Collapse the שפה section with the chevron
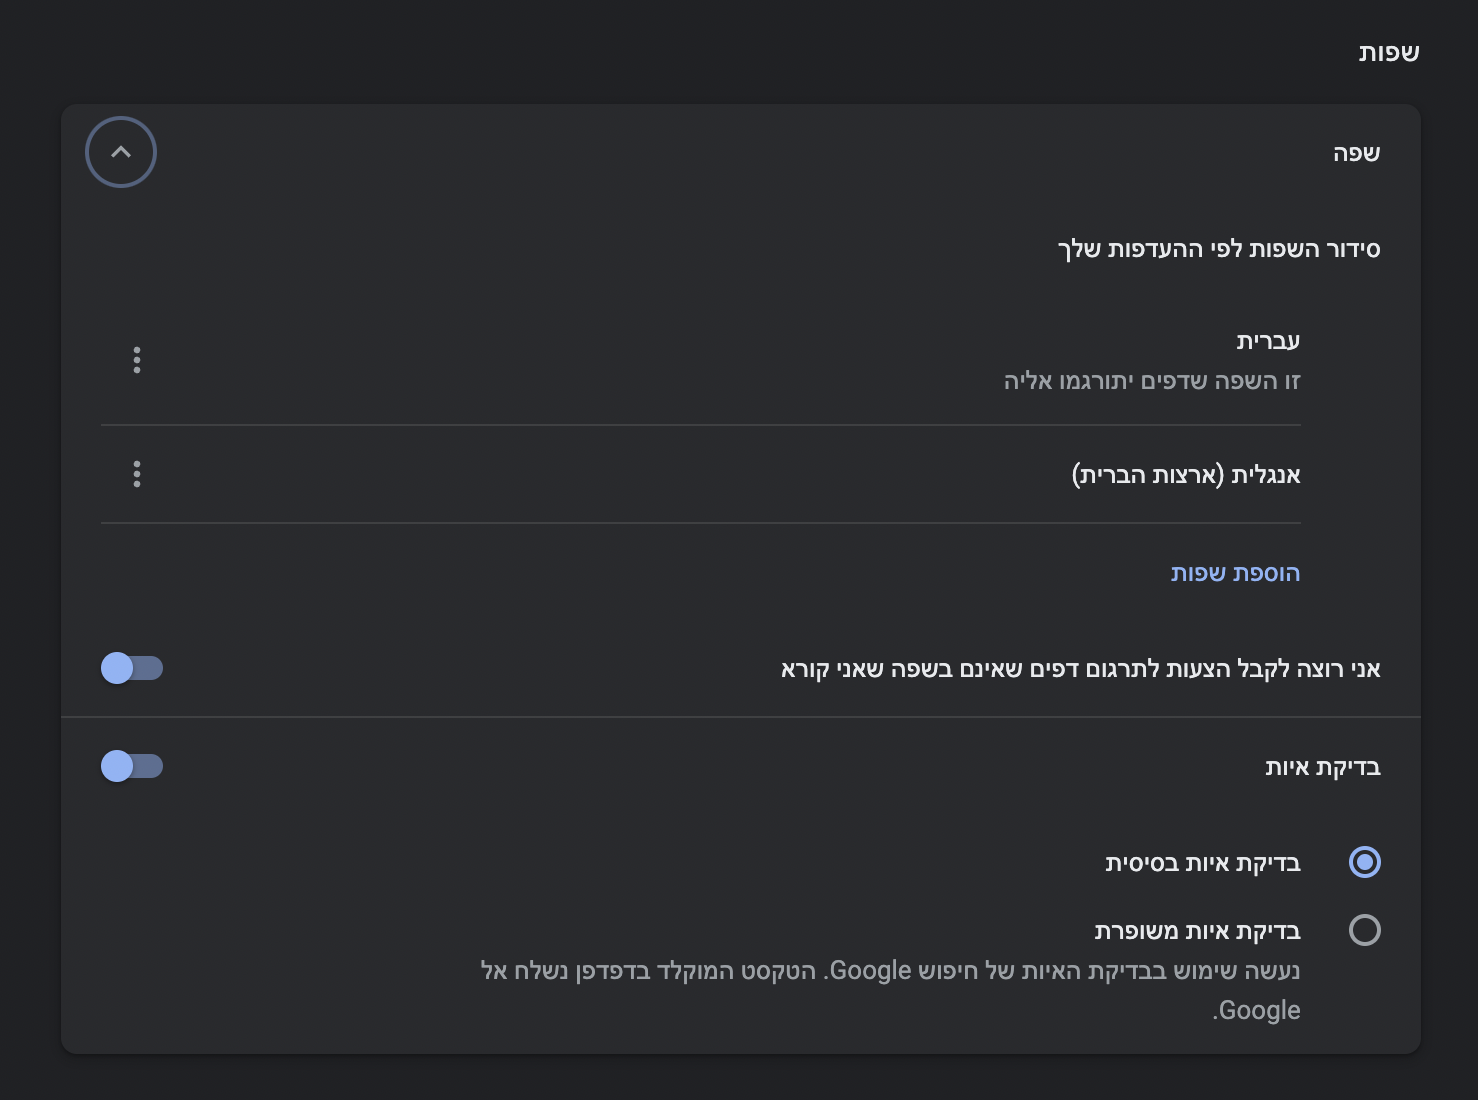This screenshot has width=1478, height=1100. pyautogui.click(x=121, y=152)
